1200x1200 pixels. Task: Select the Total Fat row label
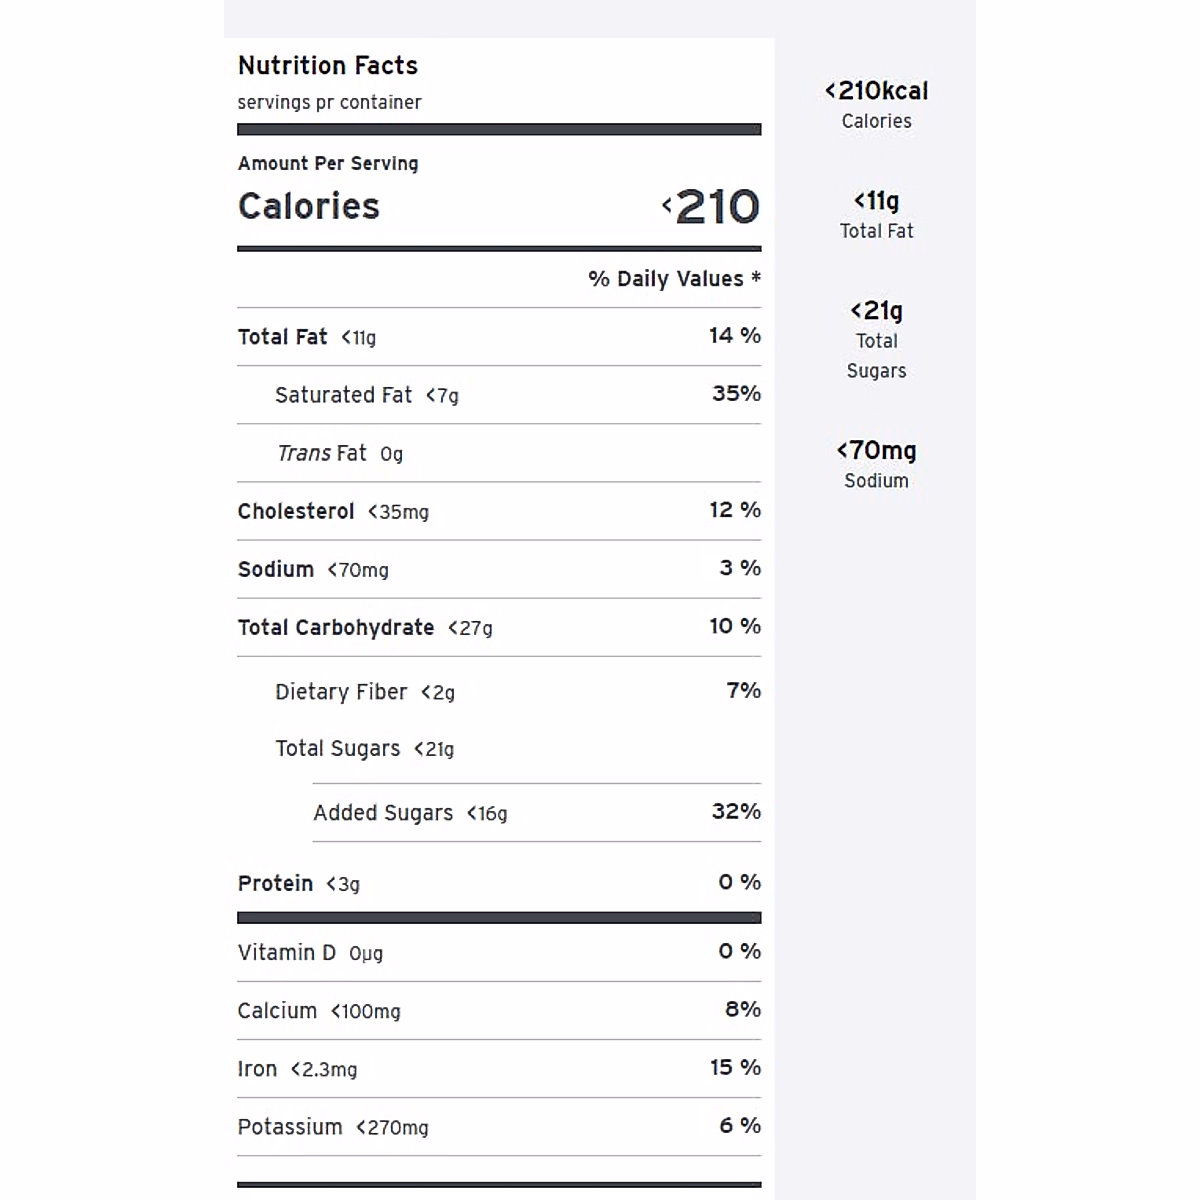coord(283,337)
